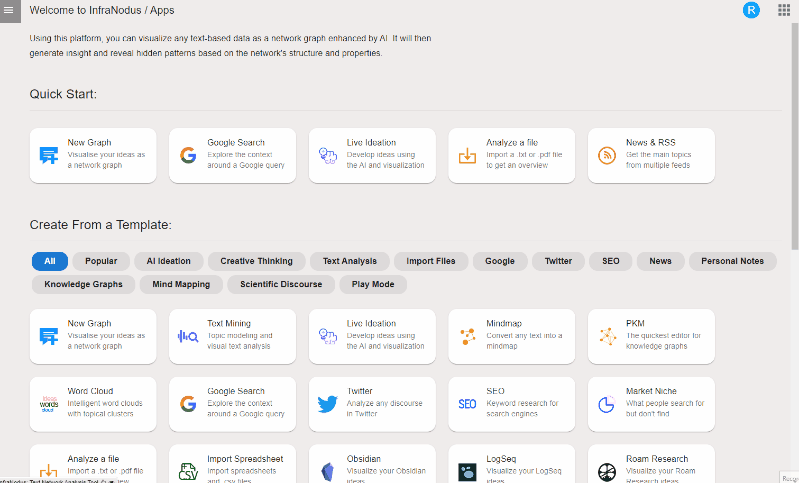The image size is (799, 483).
Task: Click the Mindmap icon
Action: pos(467,336)
